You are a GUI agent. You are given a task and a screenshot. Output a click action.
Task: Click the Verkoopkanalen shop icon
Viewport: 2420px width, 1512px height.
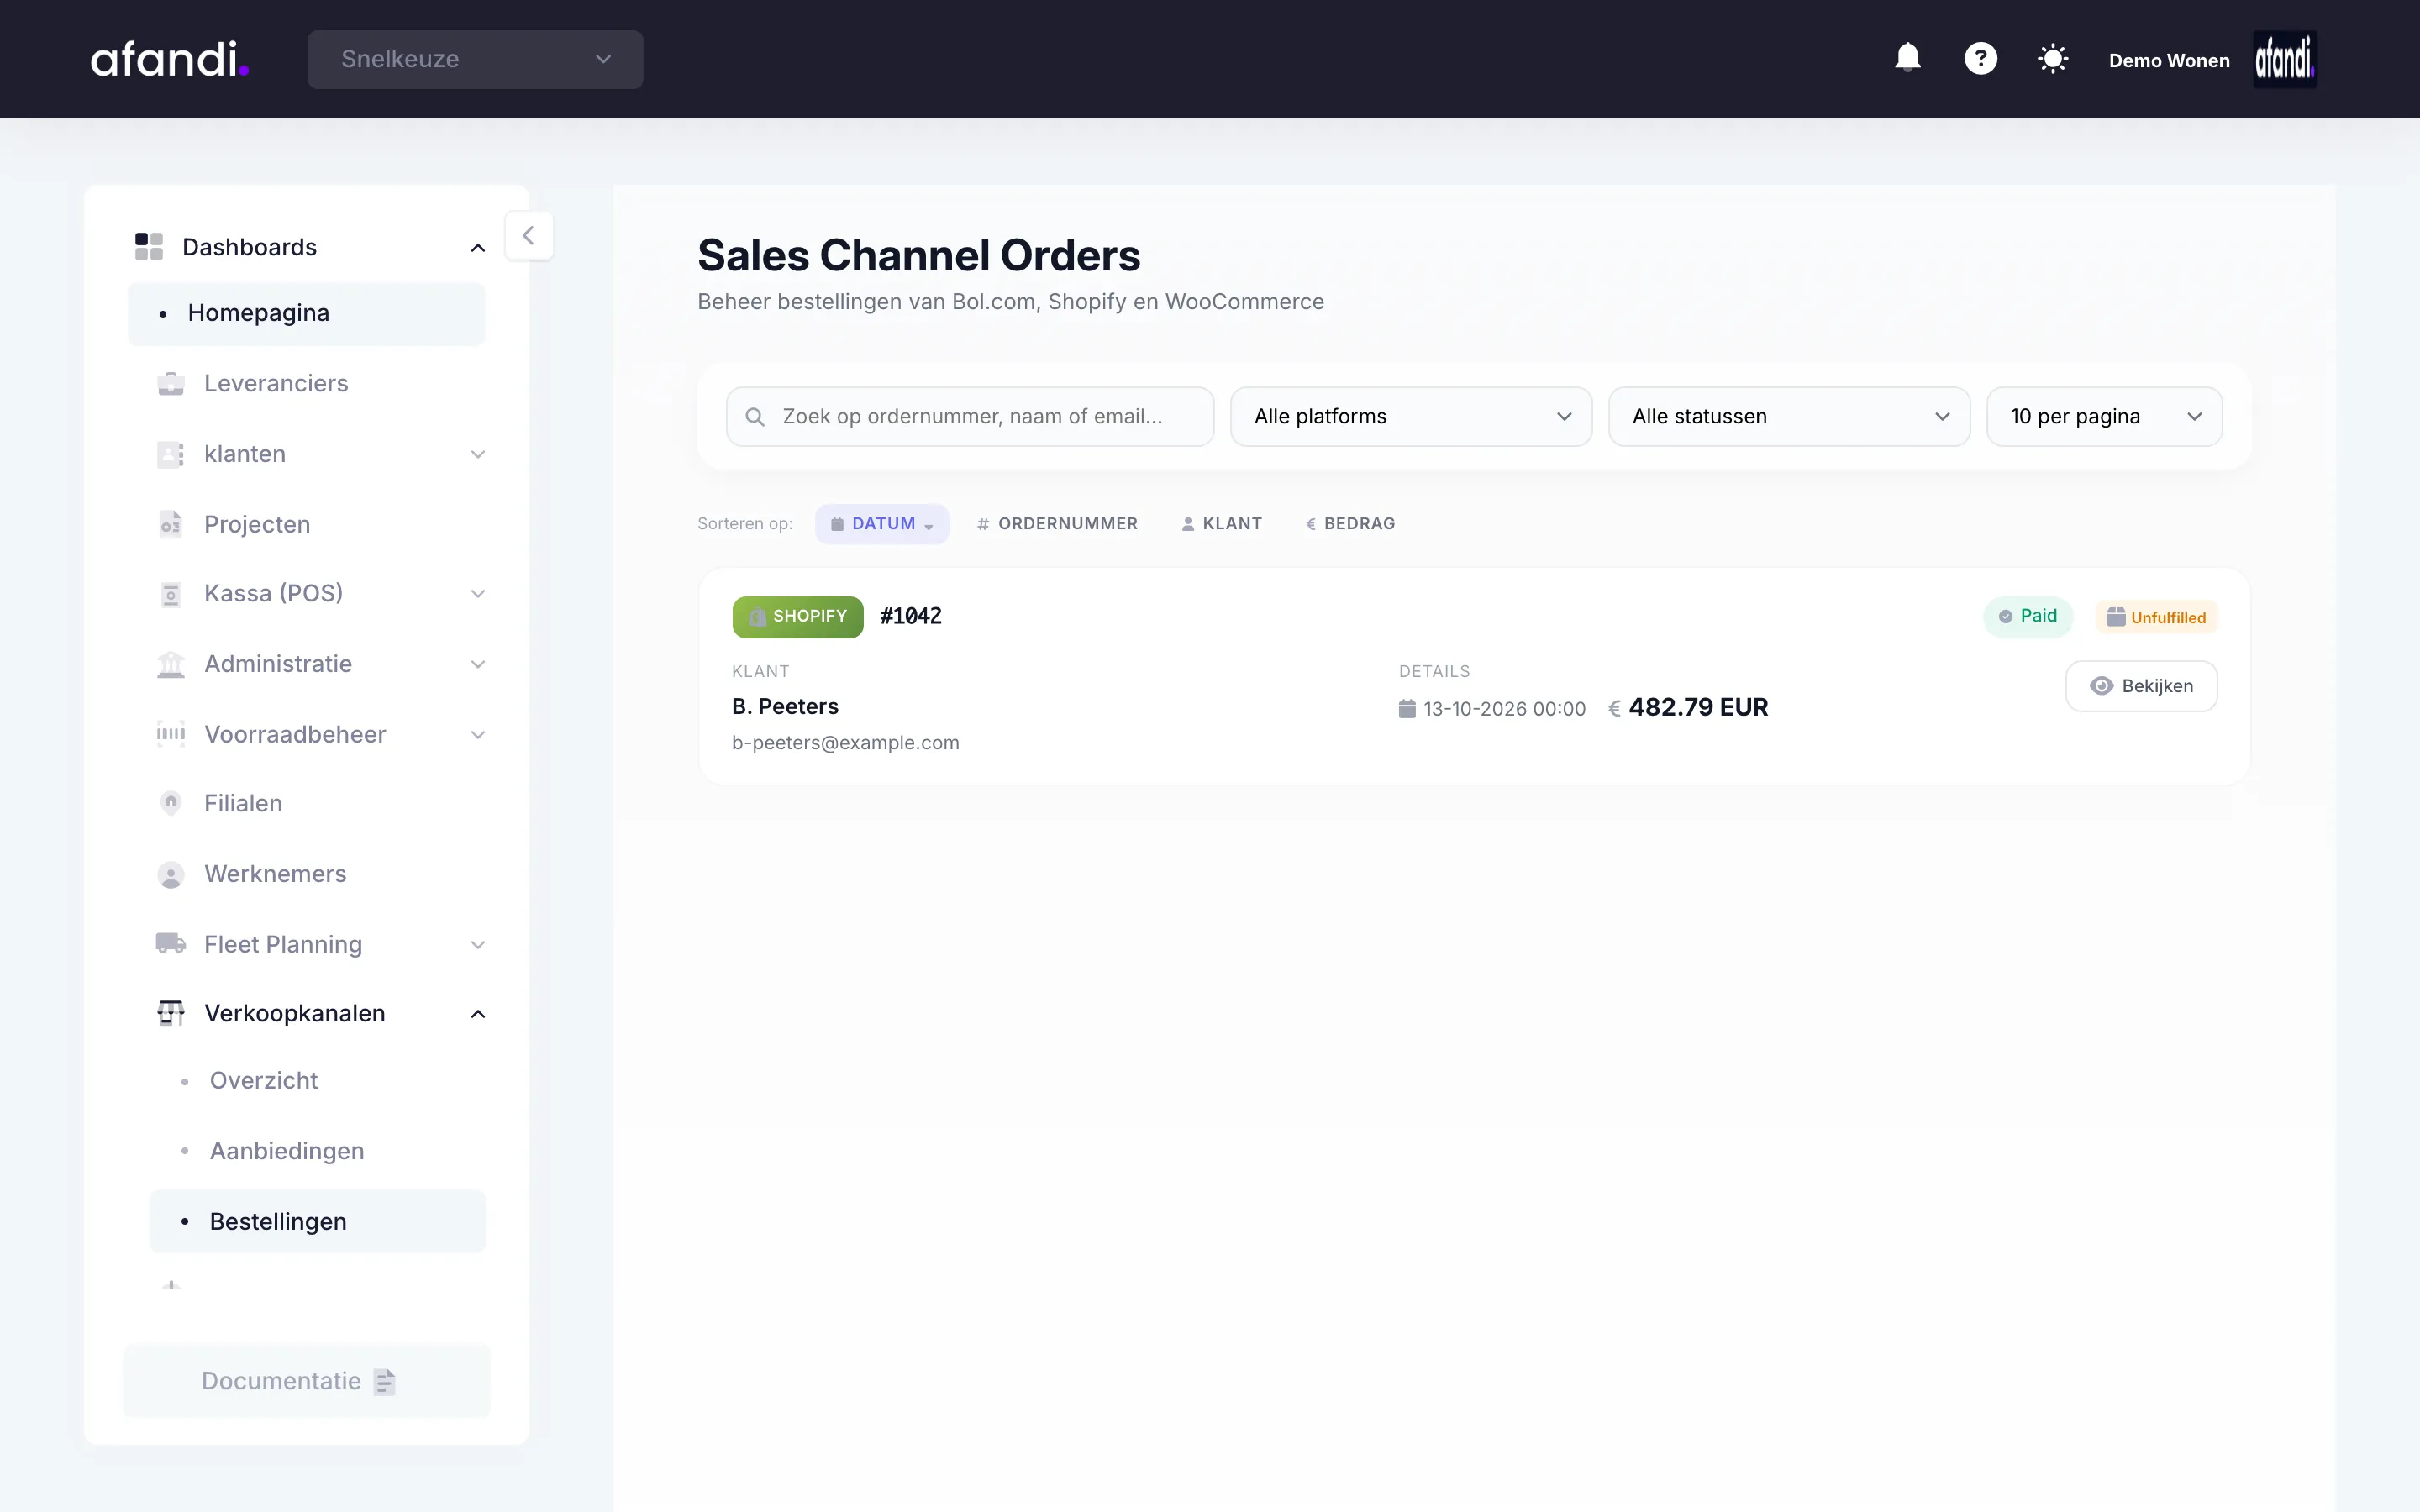coord(171,1013)
